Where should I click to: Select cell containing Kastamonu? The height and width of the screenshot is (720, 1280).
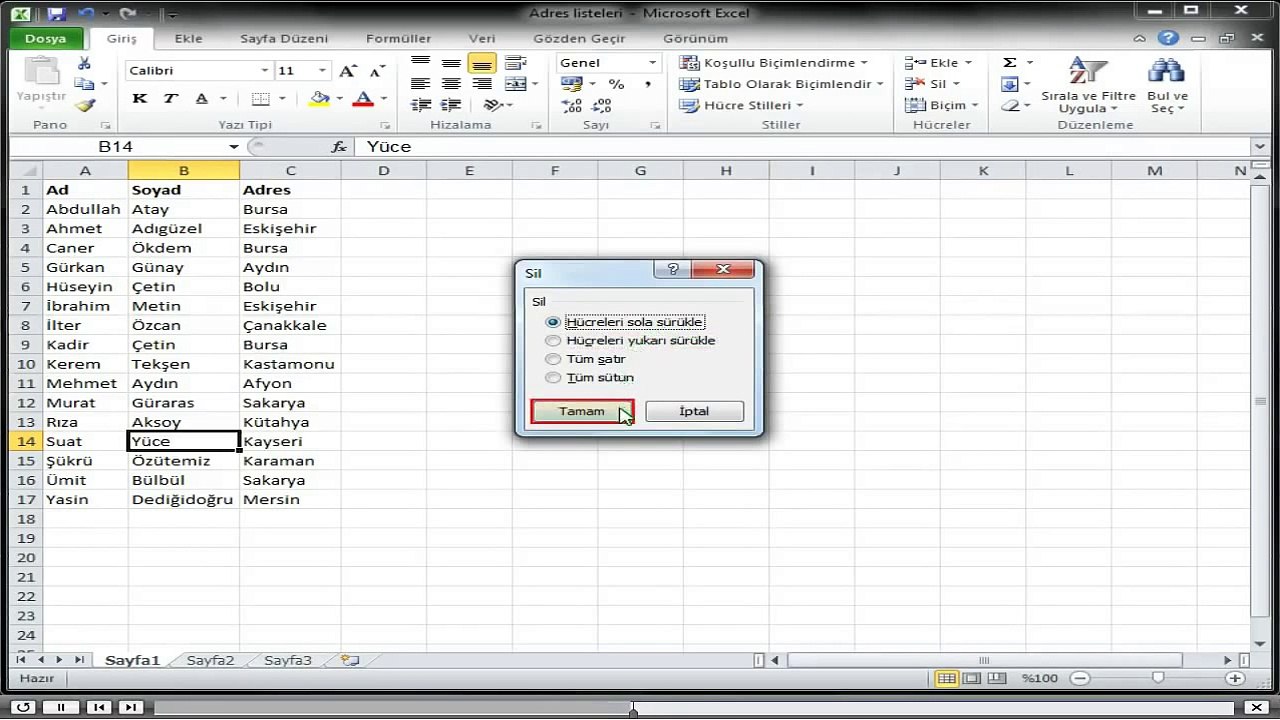(x=289, y=364)
